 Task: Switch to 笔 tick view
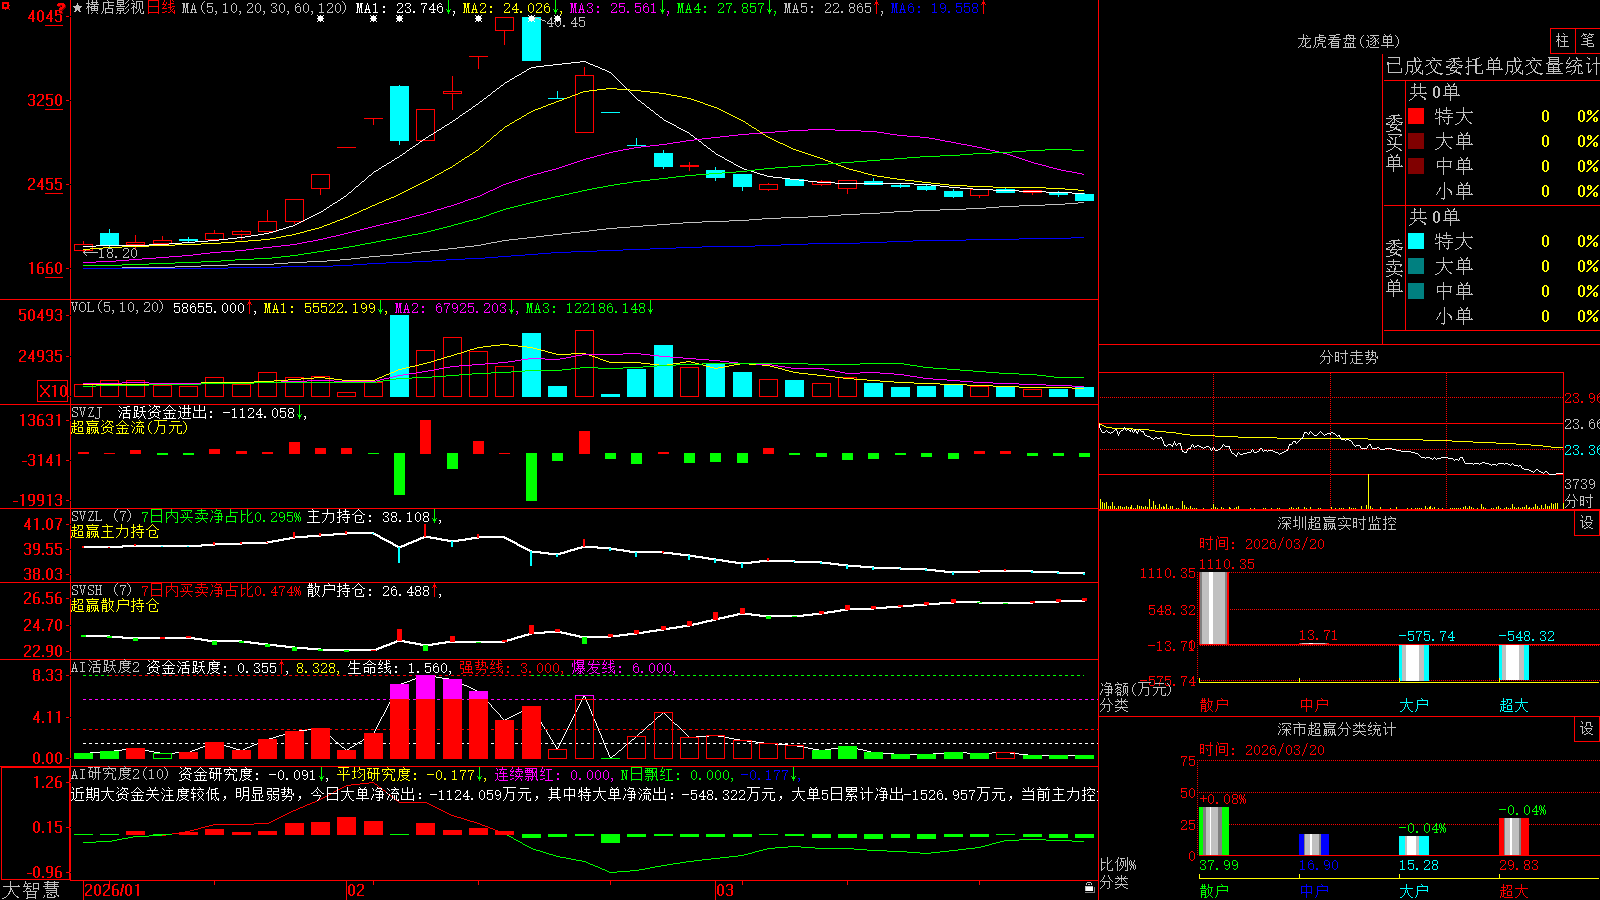tap(1587, 40)
